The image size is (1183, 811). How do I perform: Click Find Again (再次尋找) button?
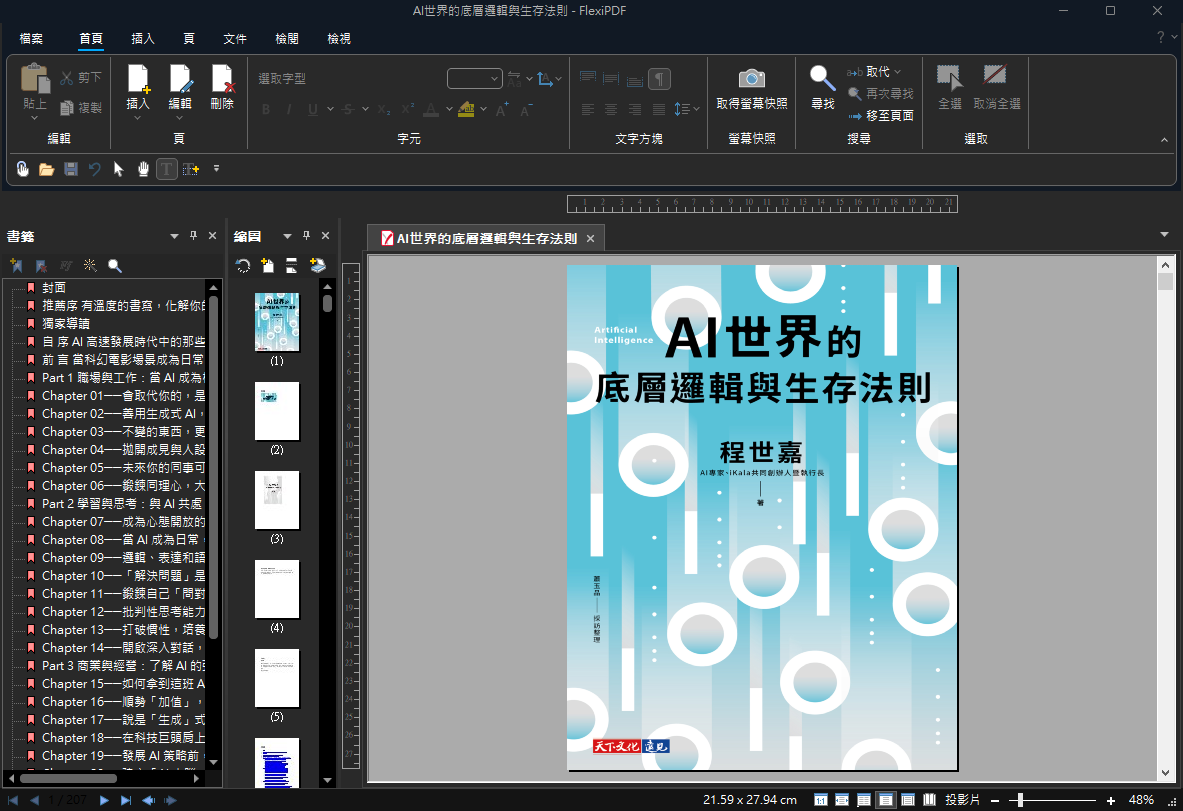tap(880, 94)
